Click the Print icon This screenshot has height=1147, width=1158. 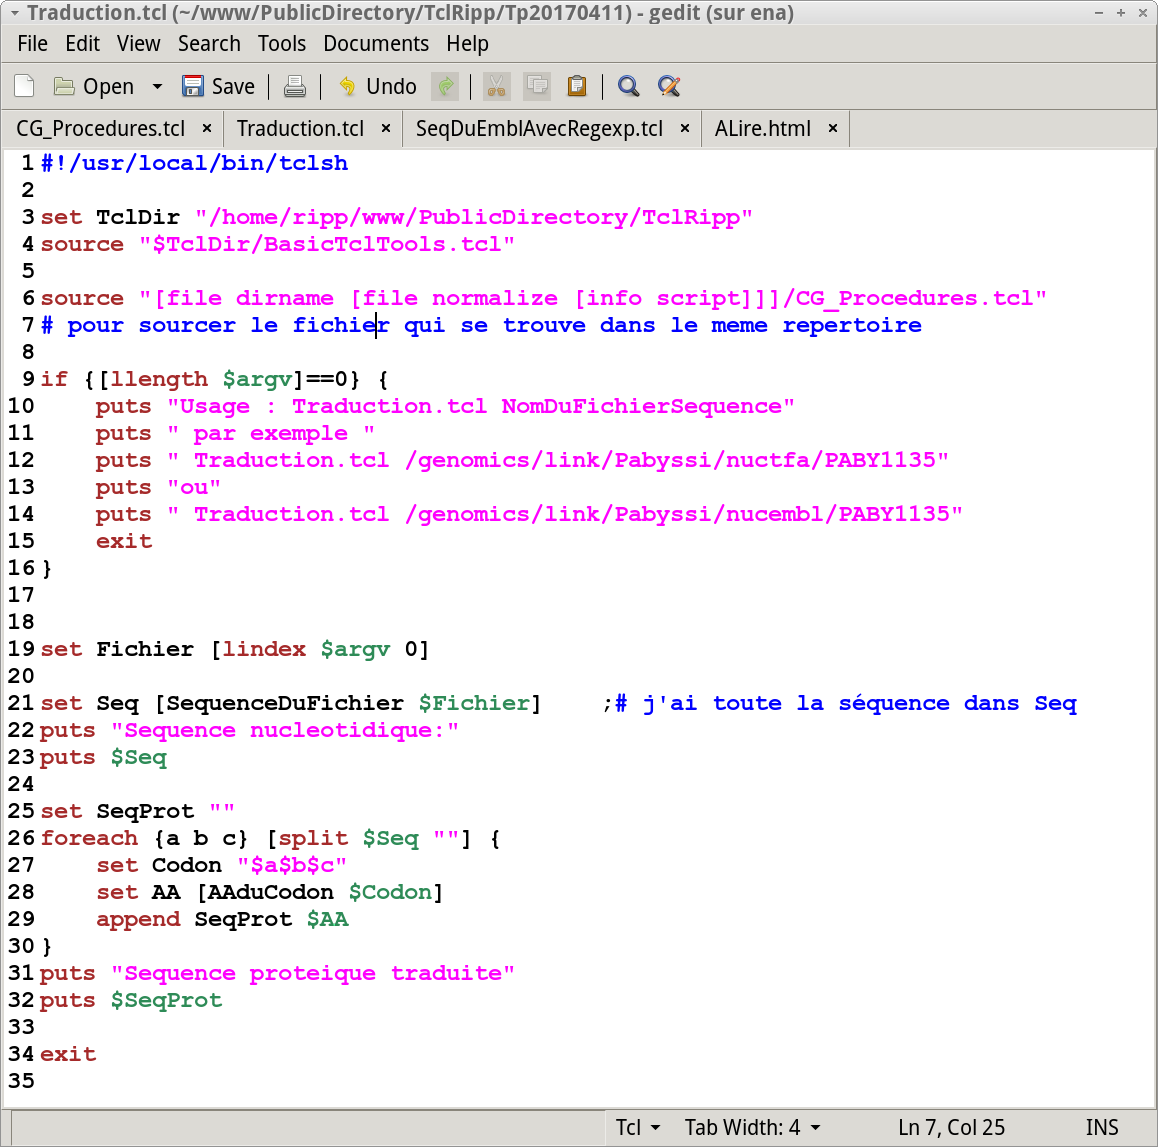[295, 86]
